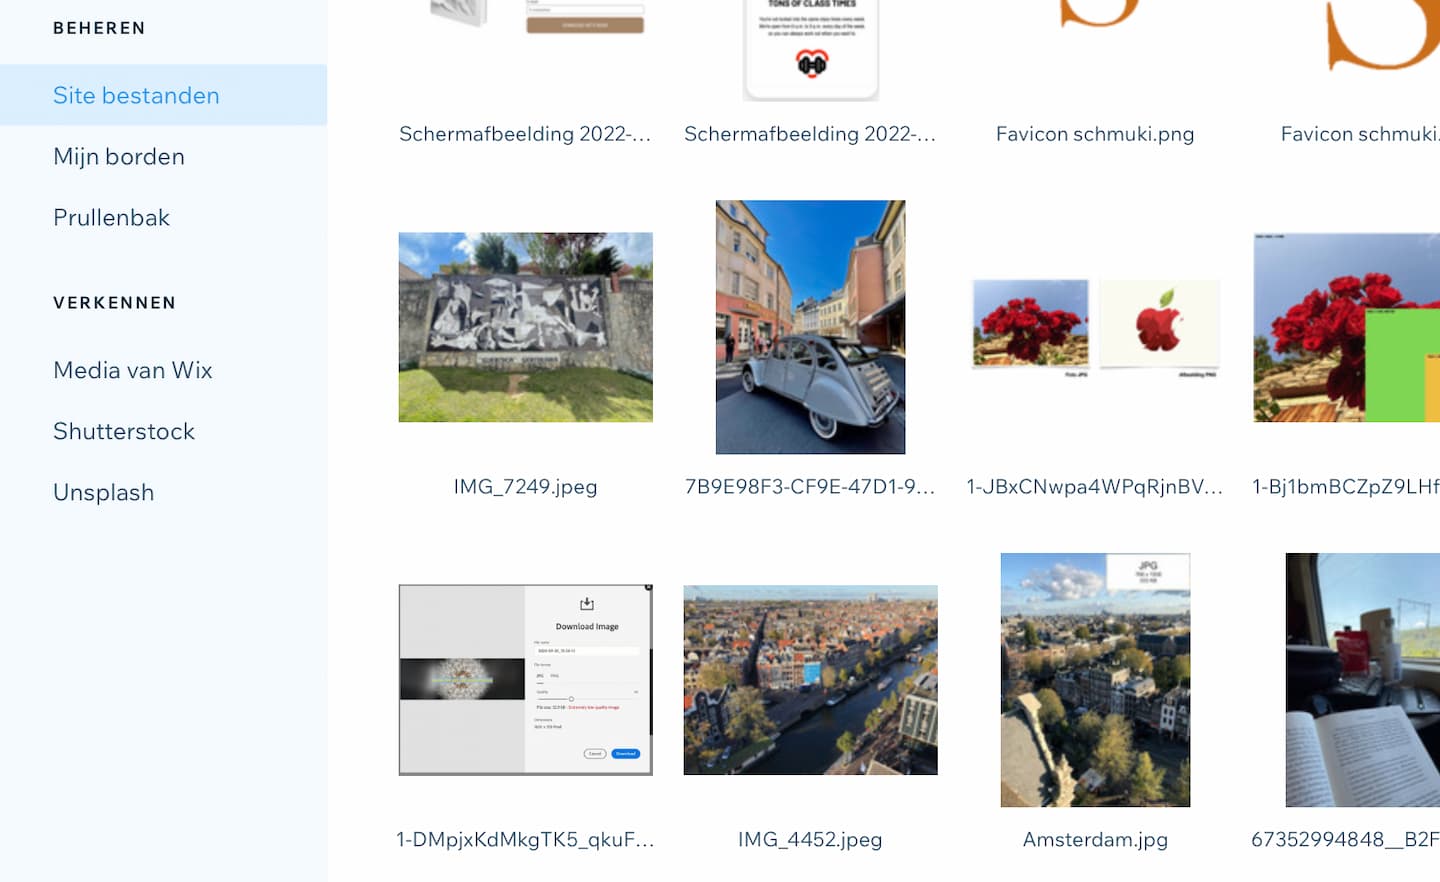The width and height of the screenshot is (1440, 882).
Task: Open the first Schermafbeelding 2022 screenshot
Action: (525, 40)
